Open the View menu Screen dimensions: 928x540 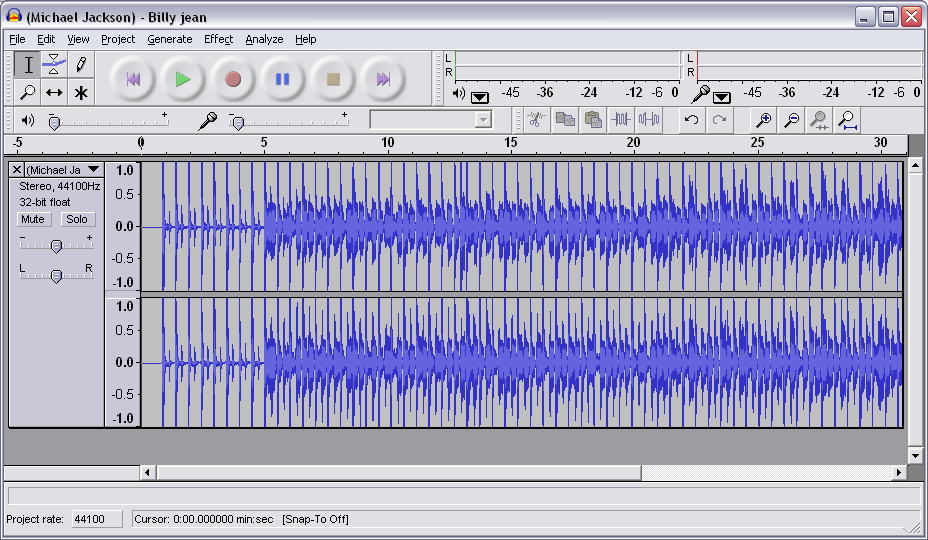[x=78, y=39]
